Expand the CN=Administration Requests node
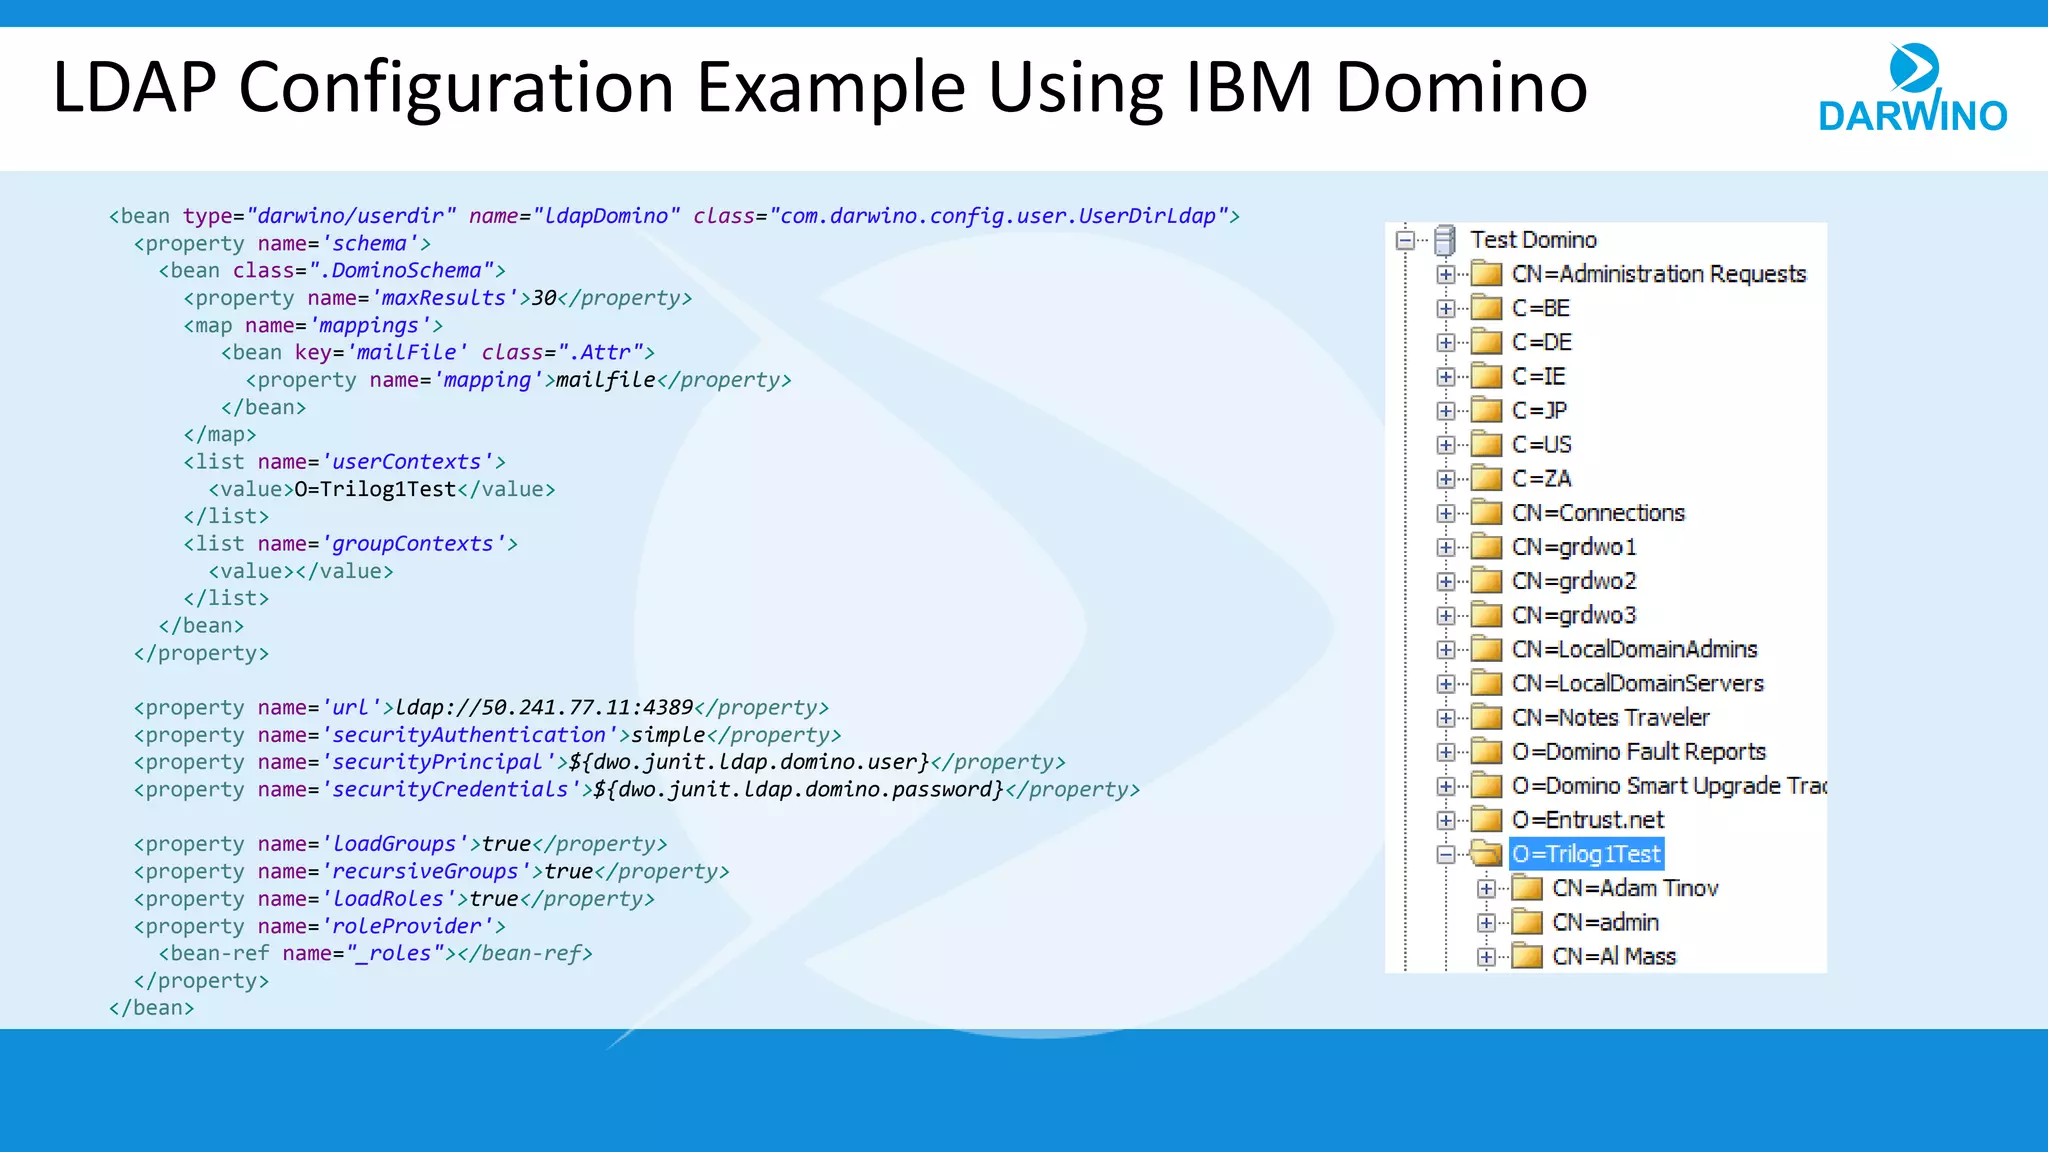The height and width of the screenshot is (1152, 2048). [x=1445, y=274]
